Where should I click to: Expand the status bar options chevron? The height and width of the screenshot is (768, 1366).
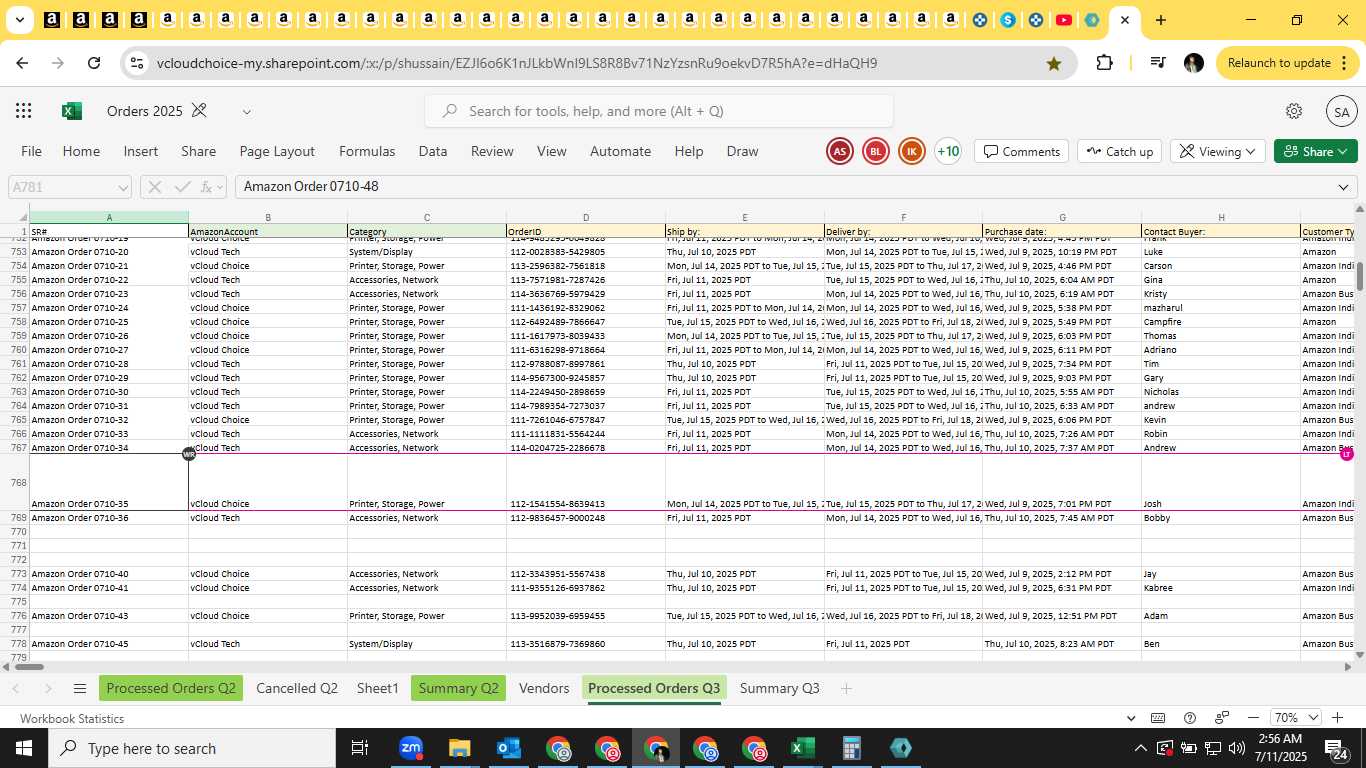click(1131, 718)
